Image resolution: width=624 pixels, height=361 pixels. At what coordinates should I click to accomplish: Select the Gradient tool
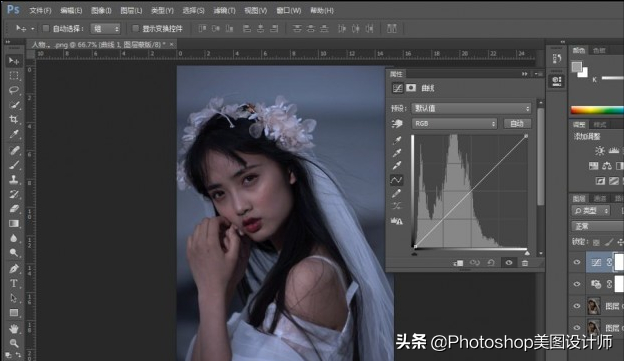pos(14,223)
